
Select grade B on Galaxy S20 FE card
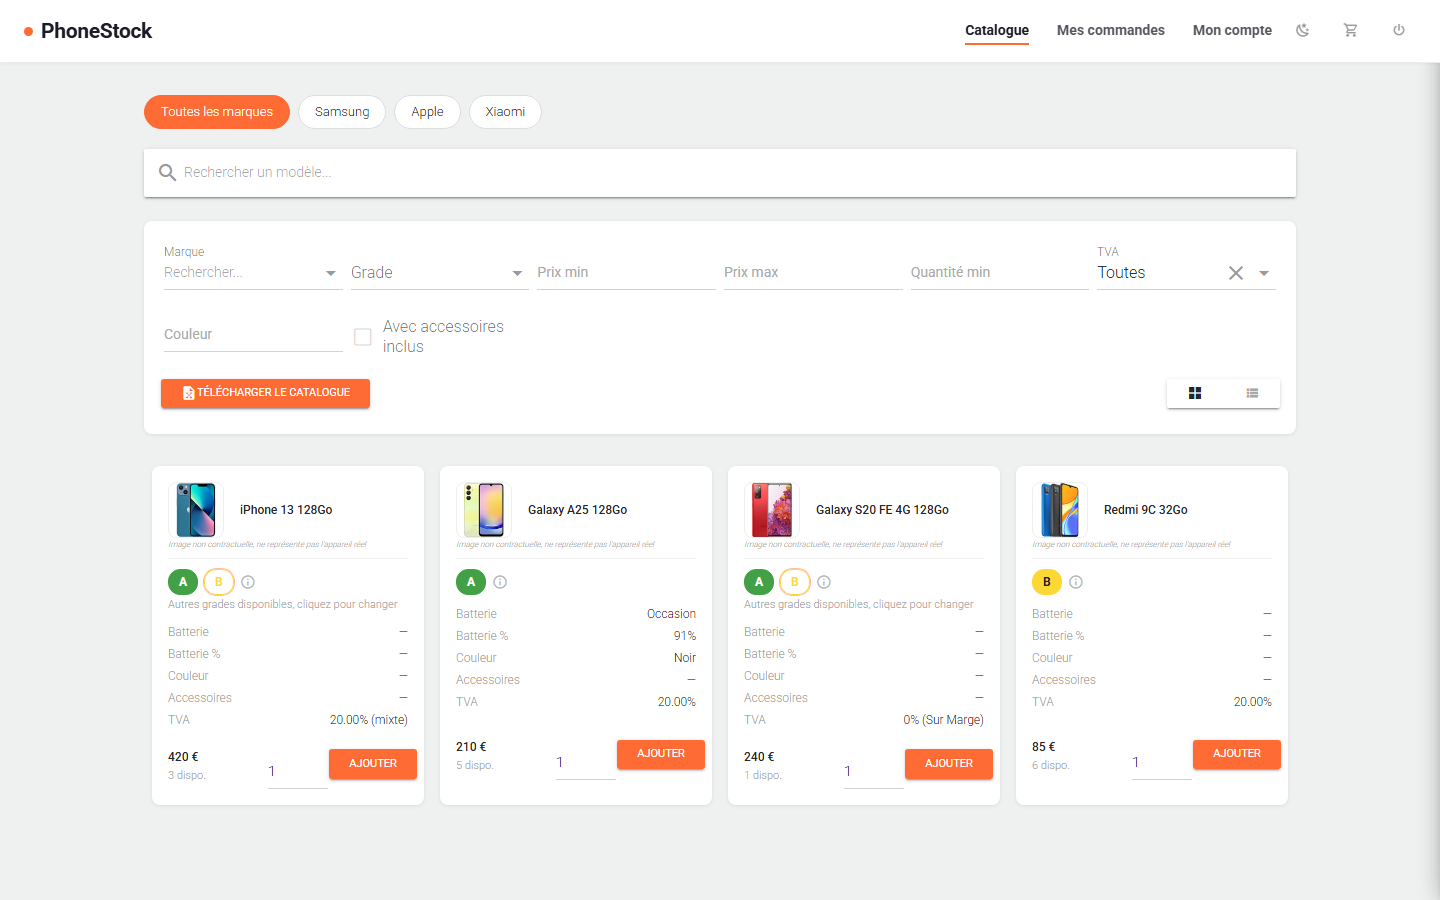pos(795,582)
